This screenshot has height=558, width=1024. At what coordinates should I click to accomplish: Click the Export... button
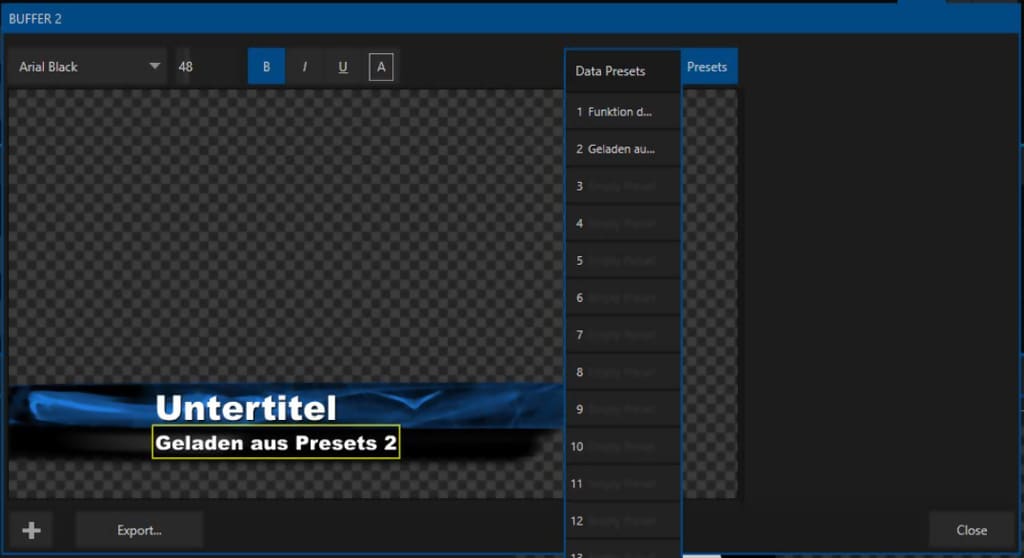click(x=139, y=530)
